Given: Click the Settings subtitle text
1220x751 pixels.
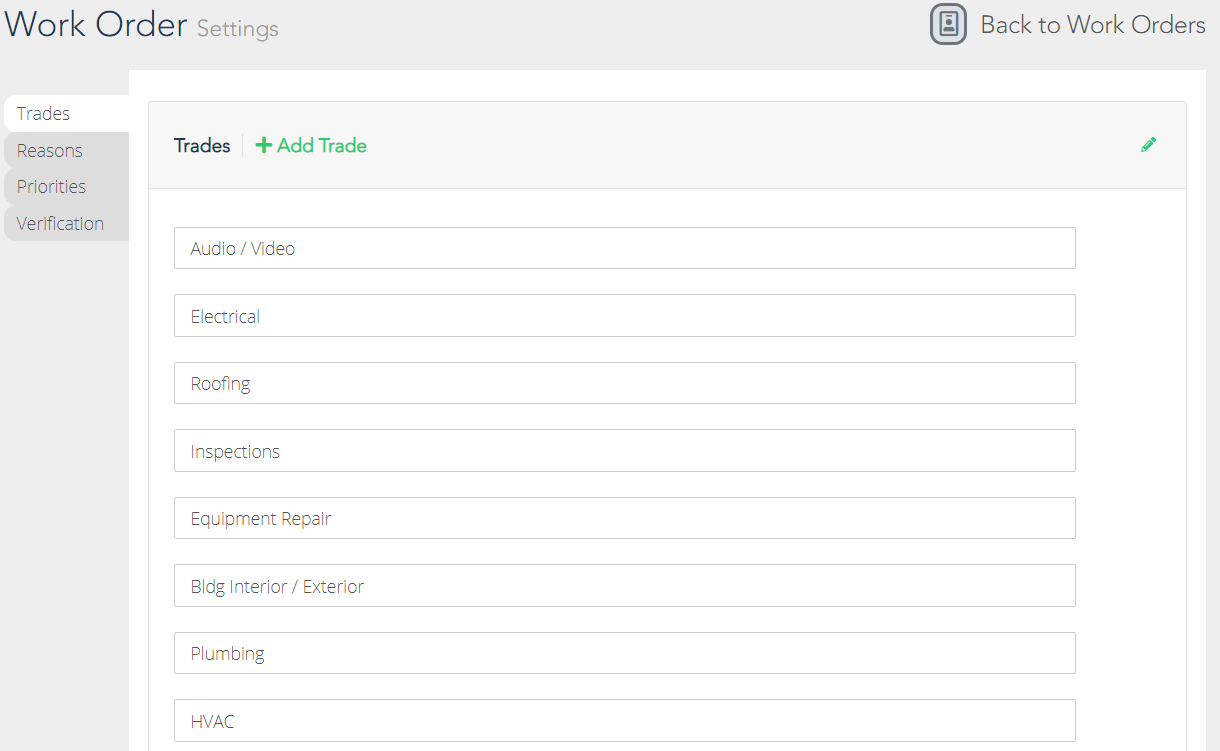Looking at the screenshot, I should 238,29.
